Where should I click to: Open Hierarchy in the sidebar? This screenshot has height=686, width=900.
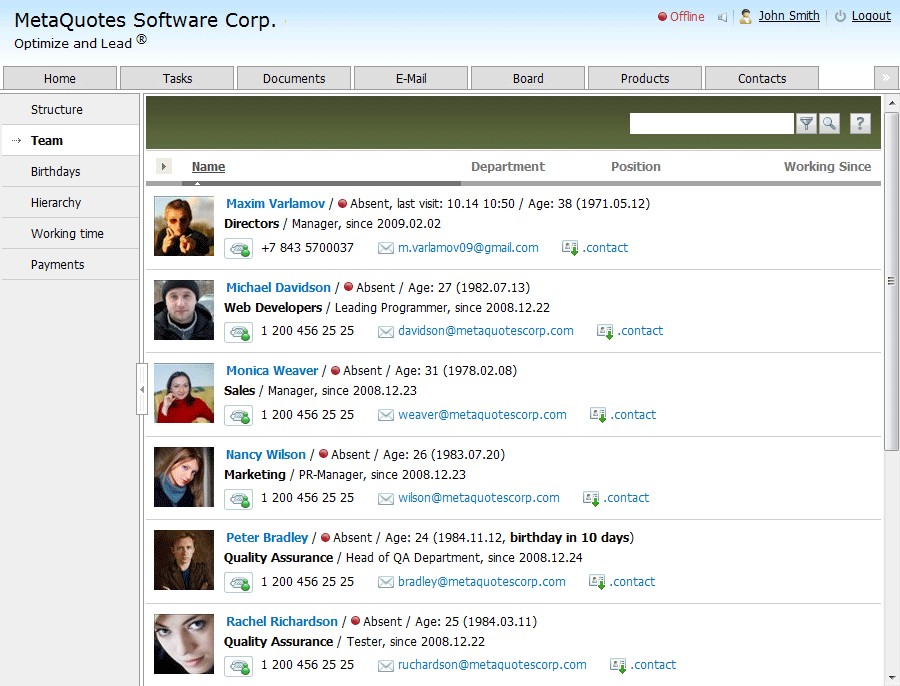[71, 203]
